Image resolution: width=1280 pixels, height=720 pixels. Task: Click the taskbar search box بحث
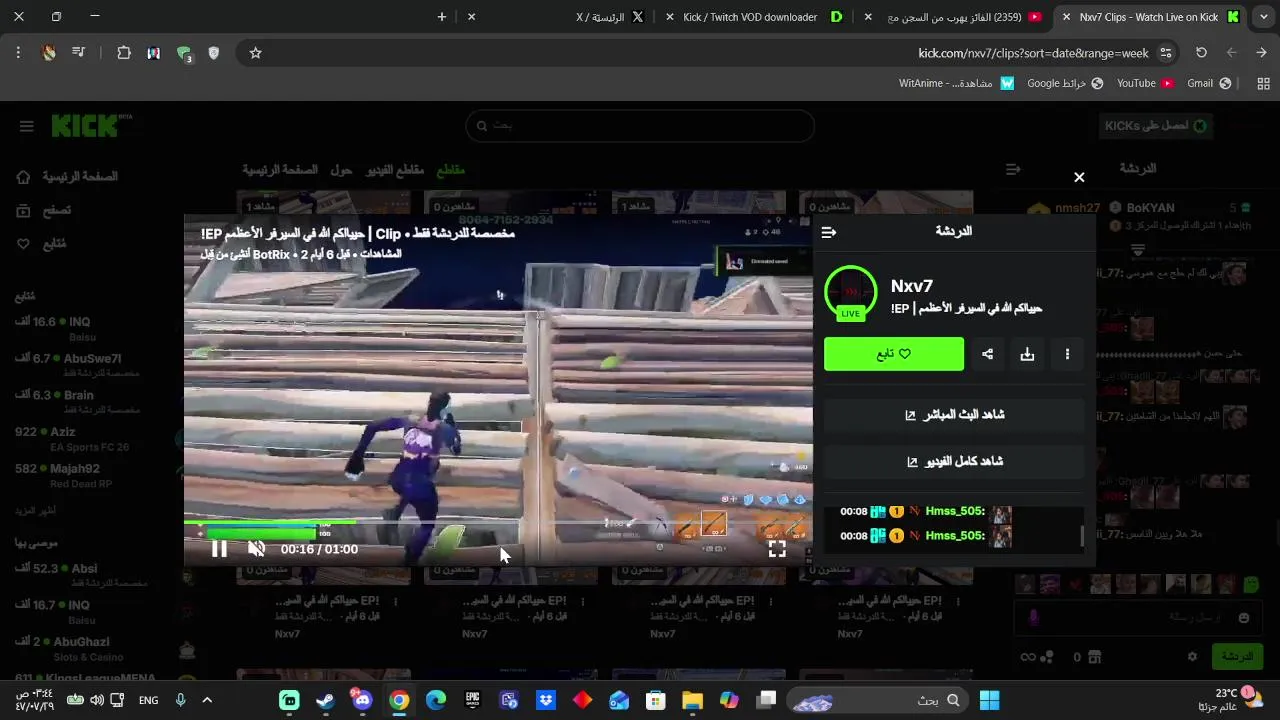(877, 700)
